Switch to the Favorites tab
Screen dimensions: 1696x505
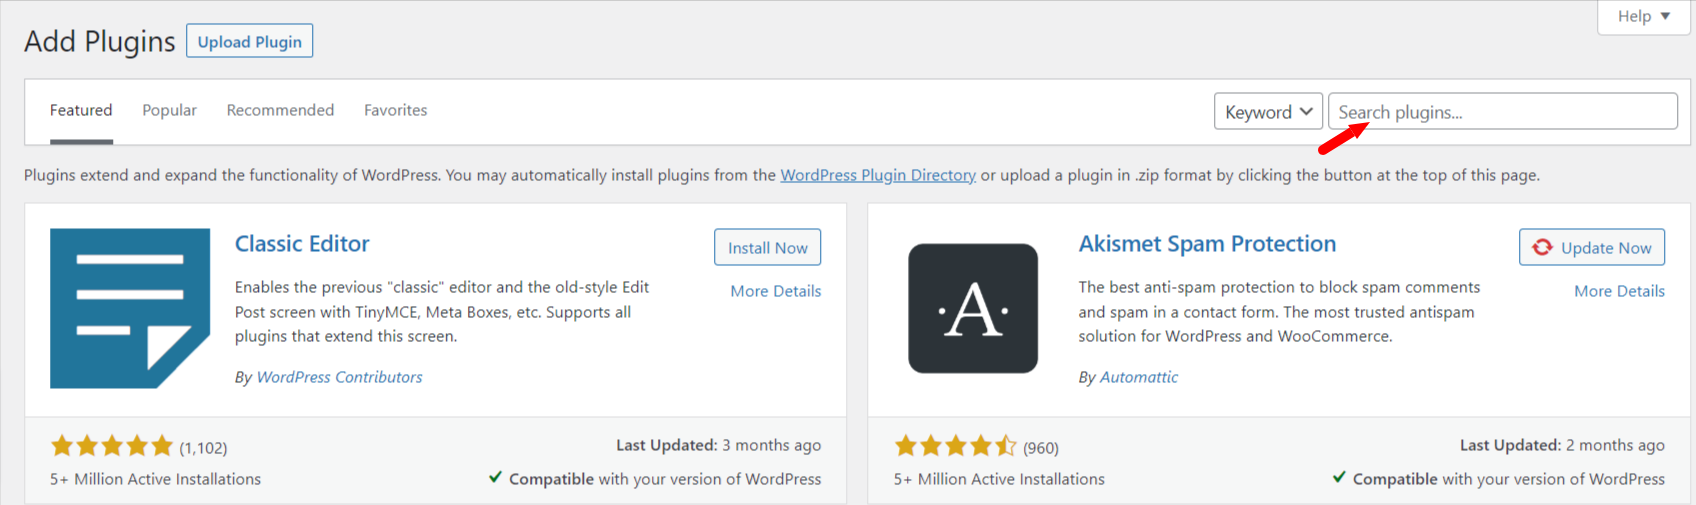point(395,110)
